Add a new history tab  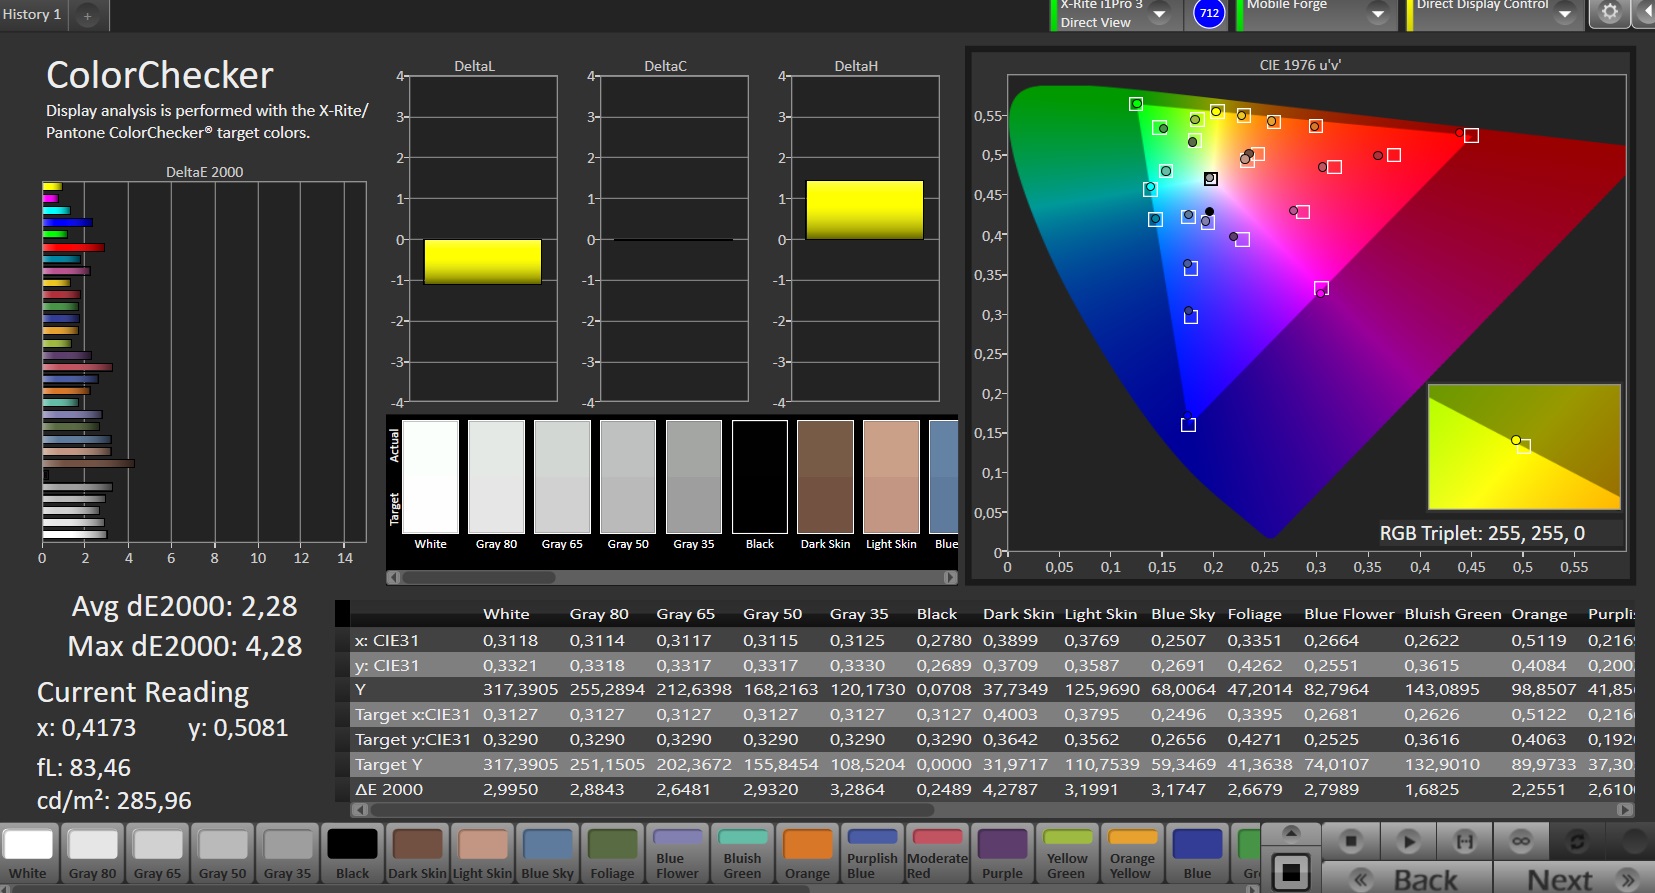point(88,15)
